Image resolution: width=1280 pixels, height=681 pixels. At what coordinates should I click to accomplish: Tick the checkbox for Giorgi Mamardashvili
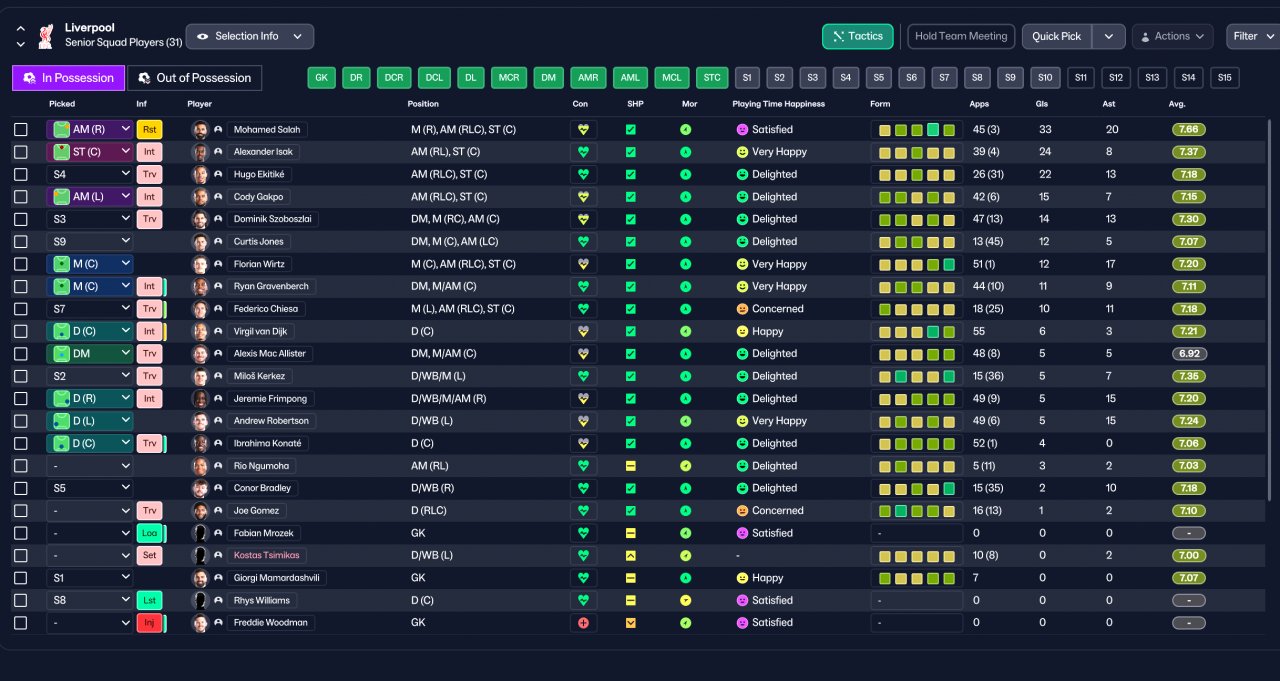(21, 578)
